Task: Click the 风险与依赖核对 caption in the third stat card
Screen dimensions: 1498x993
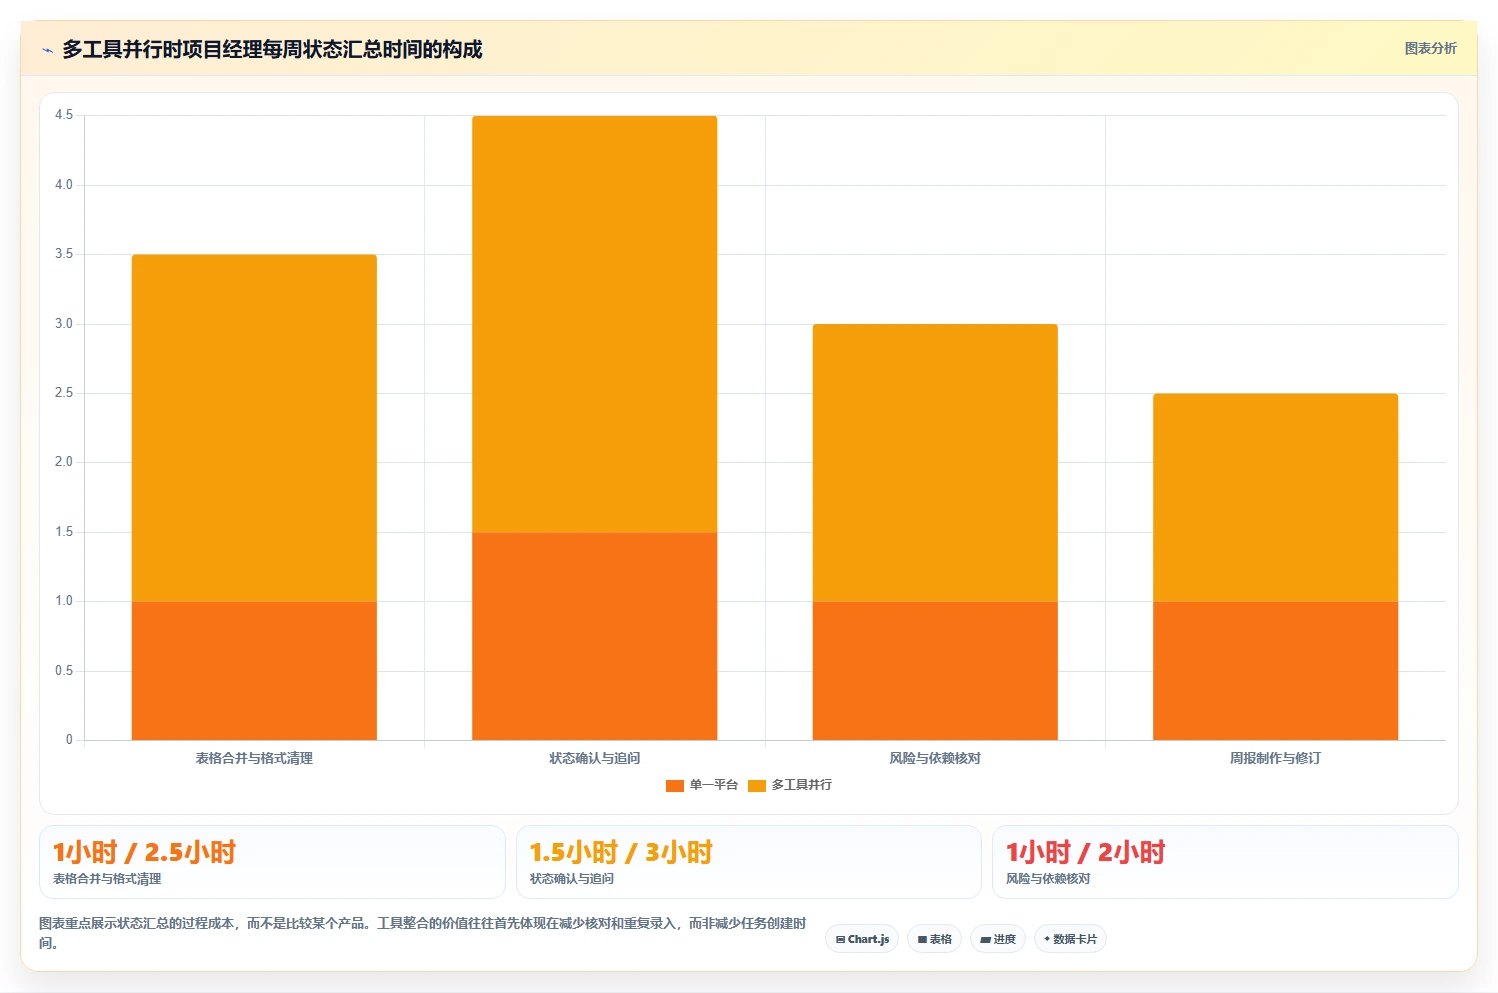Action: [x=1048, y=879]
